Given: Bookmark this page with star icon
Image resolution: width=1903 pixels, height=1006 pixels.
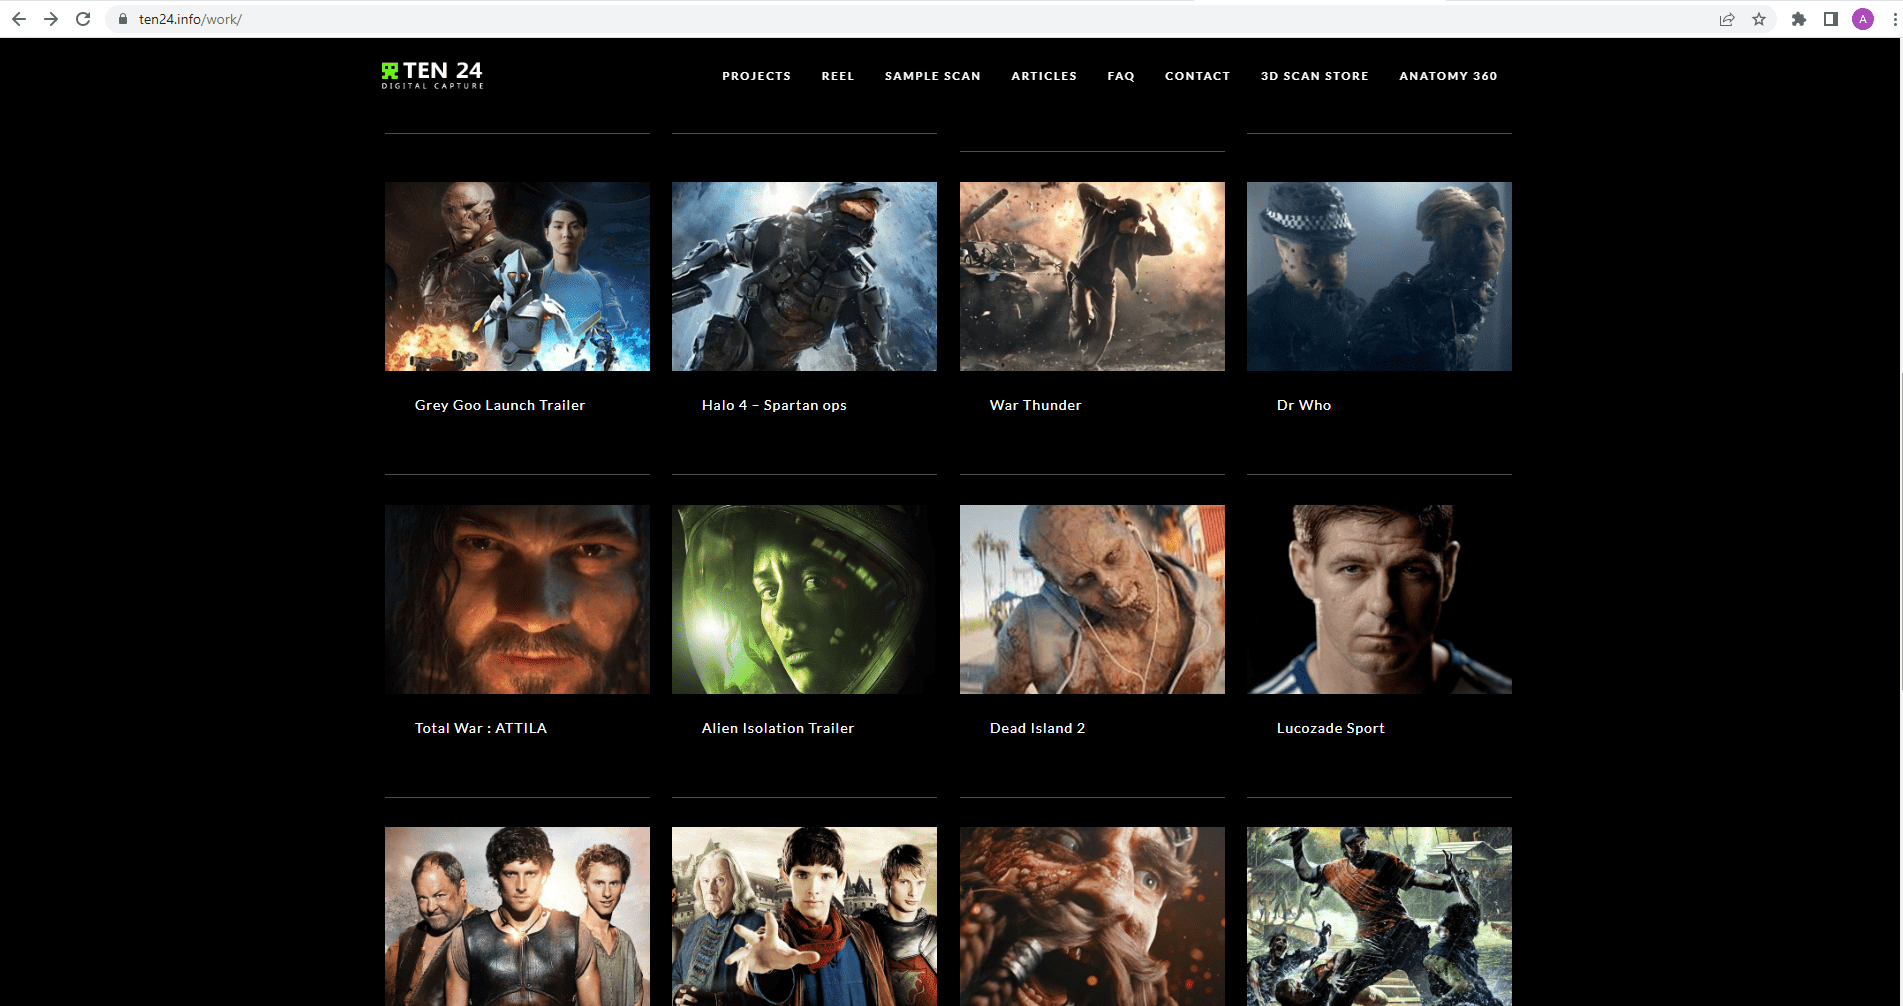Looking at the screenshot, I should point(1759,19).
